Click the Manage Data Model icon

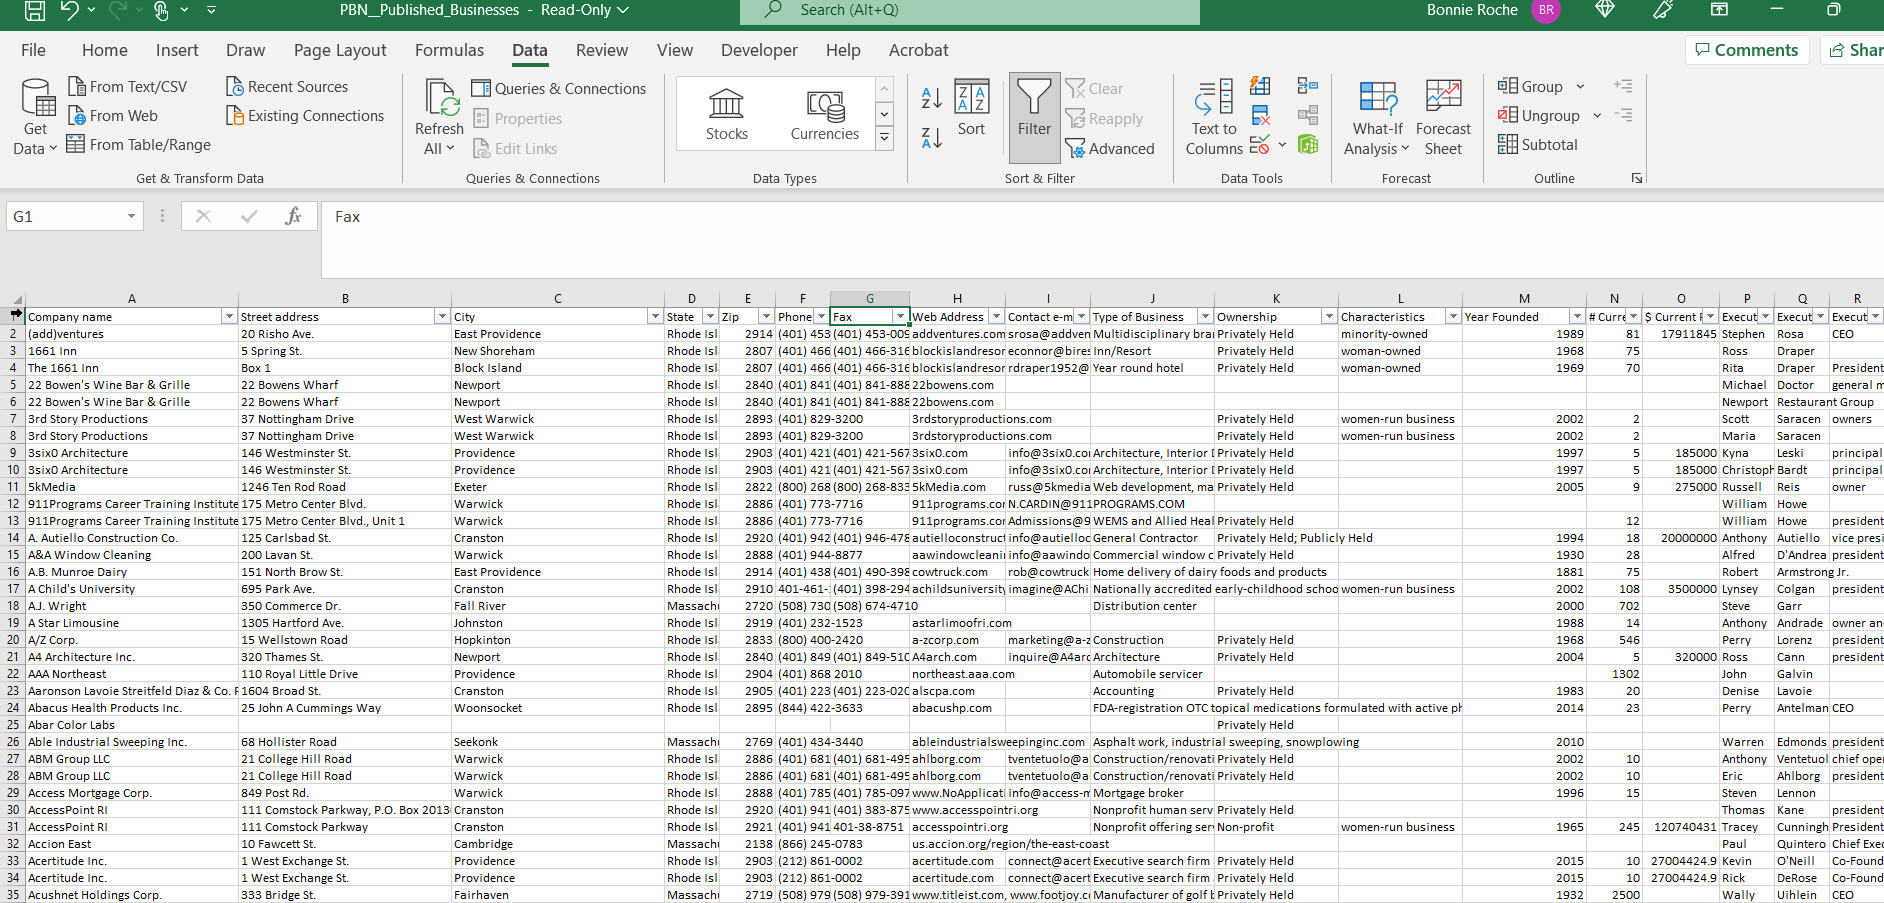1307,145
